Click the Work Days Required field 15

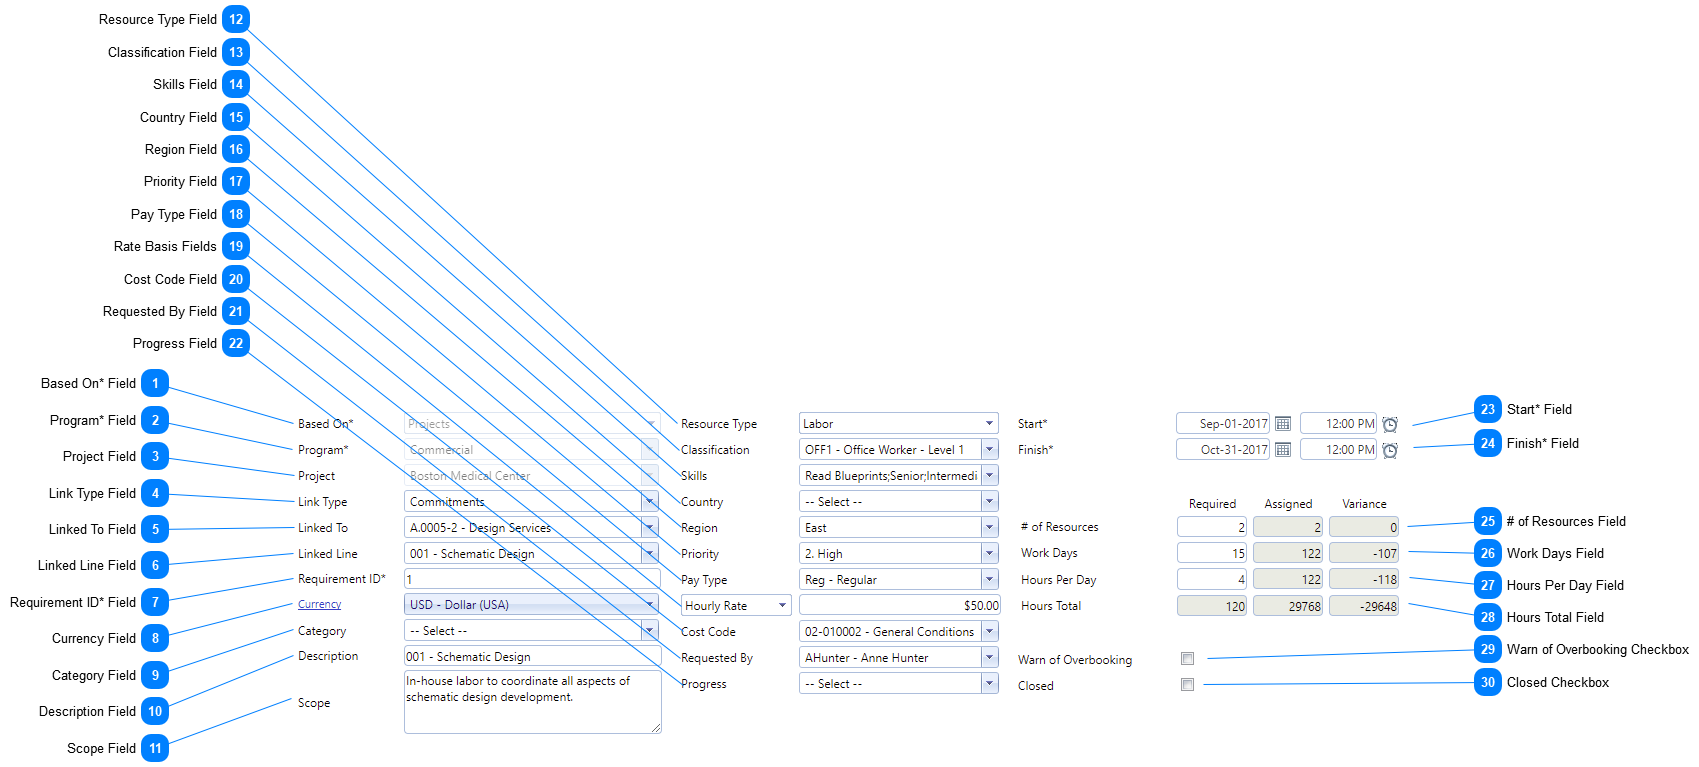click(1212, 553)
